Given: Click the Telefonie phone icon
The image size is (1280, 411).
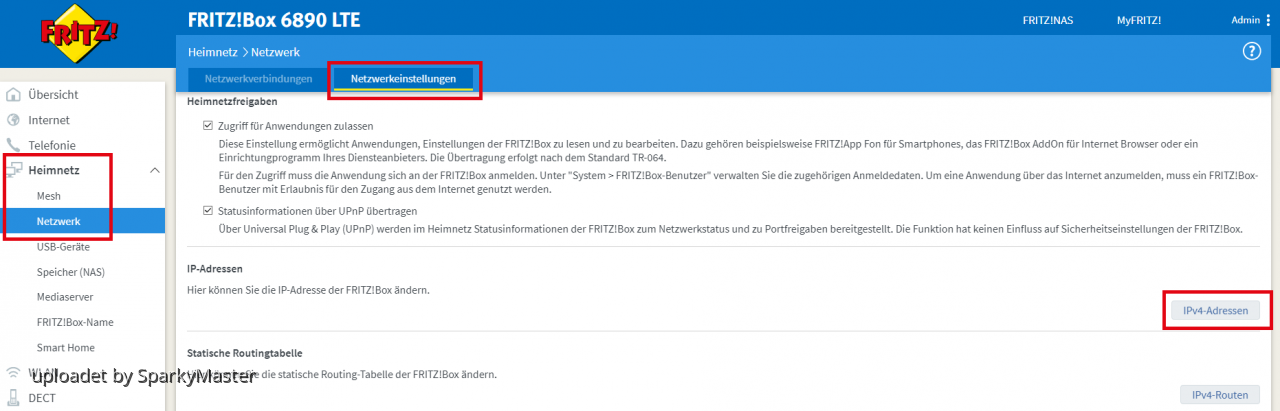Looking at the screenshot, I should point(14,145).
